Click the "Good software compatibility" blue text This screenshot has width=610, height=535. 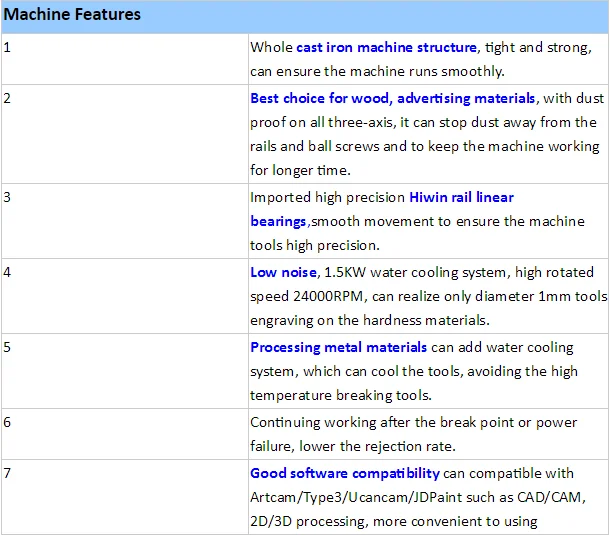(x=344, y=473)
